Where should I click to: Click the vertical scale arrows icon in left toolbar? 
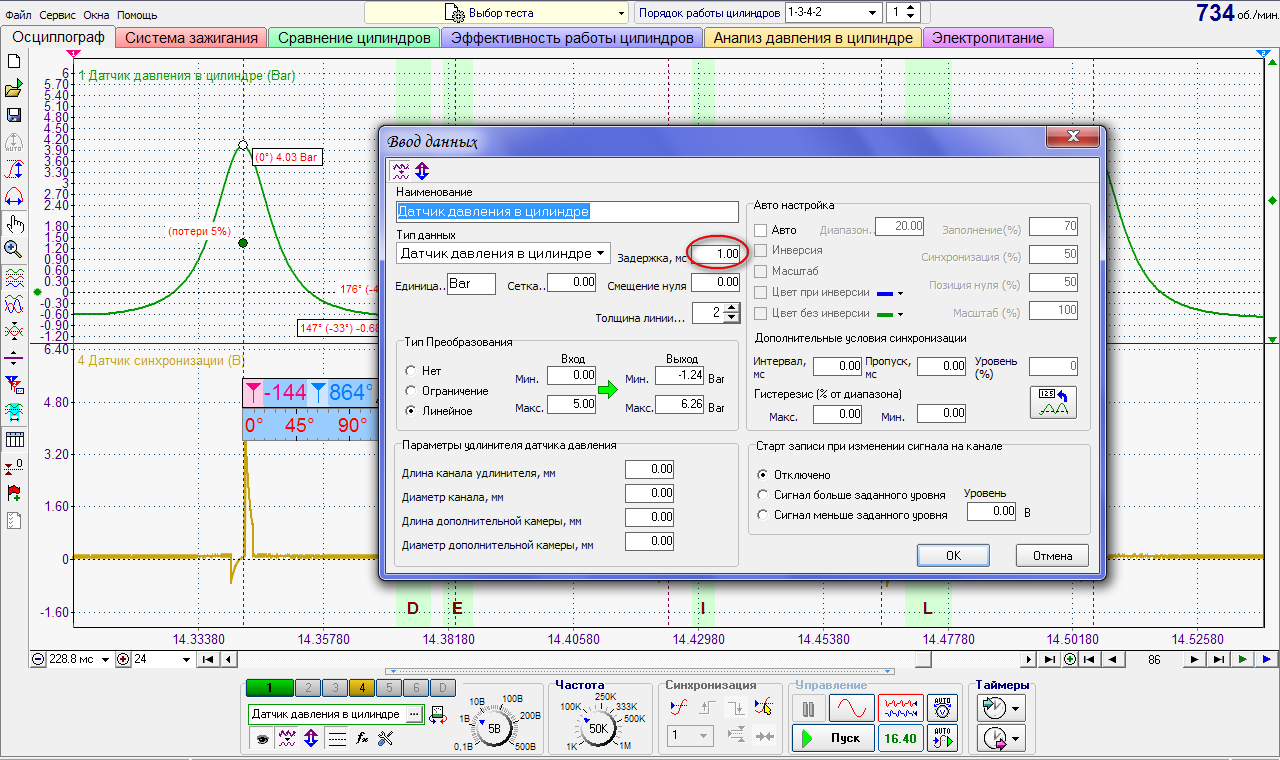(14, 168)
